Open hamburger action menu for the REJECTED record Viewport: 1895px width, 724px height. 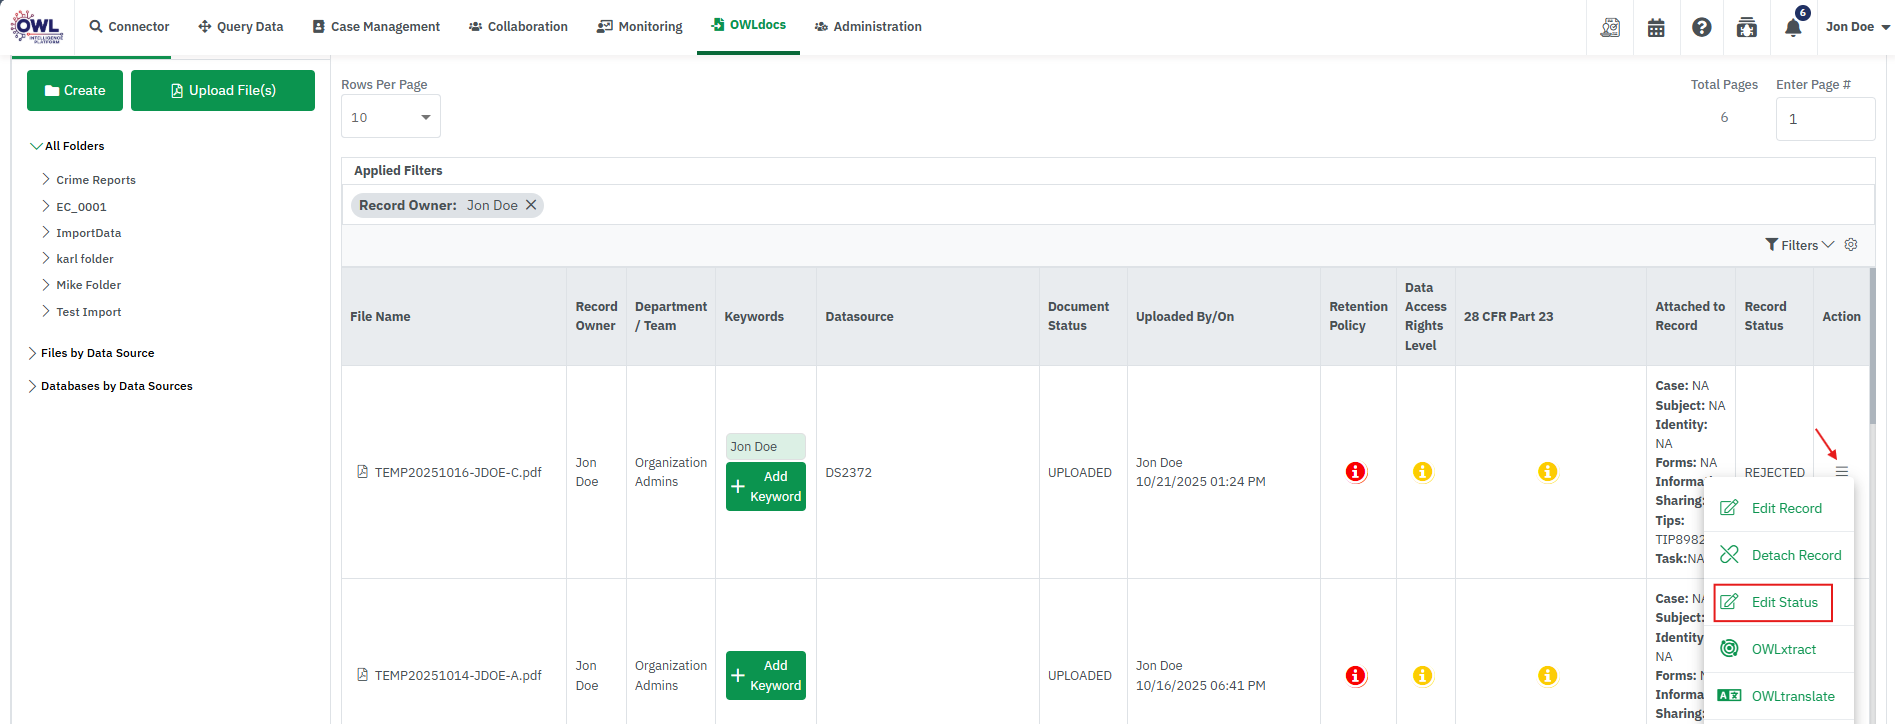pos(1841,472)
